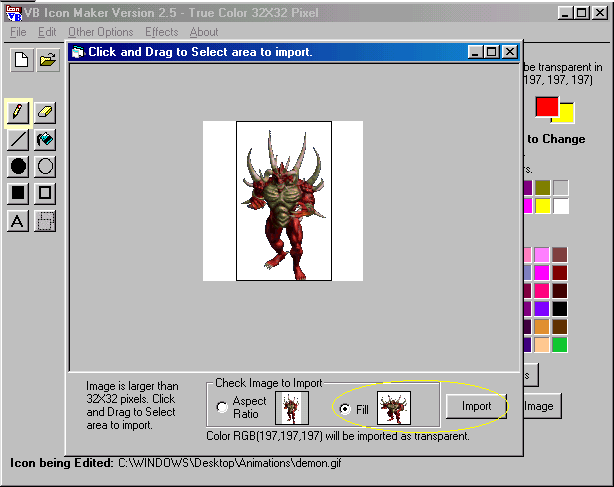Pick the peach palette swatch
Screen dimensions: 614x487
(542, 345)
